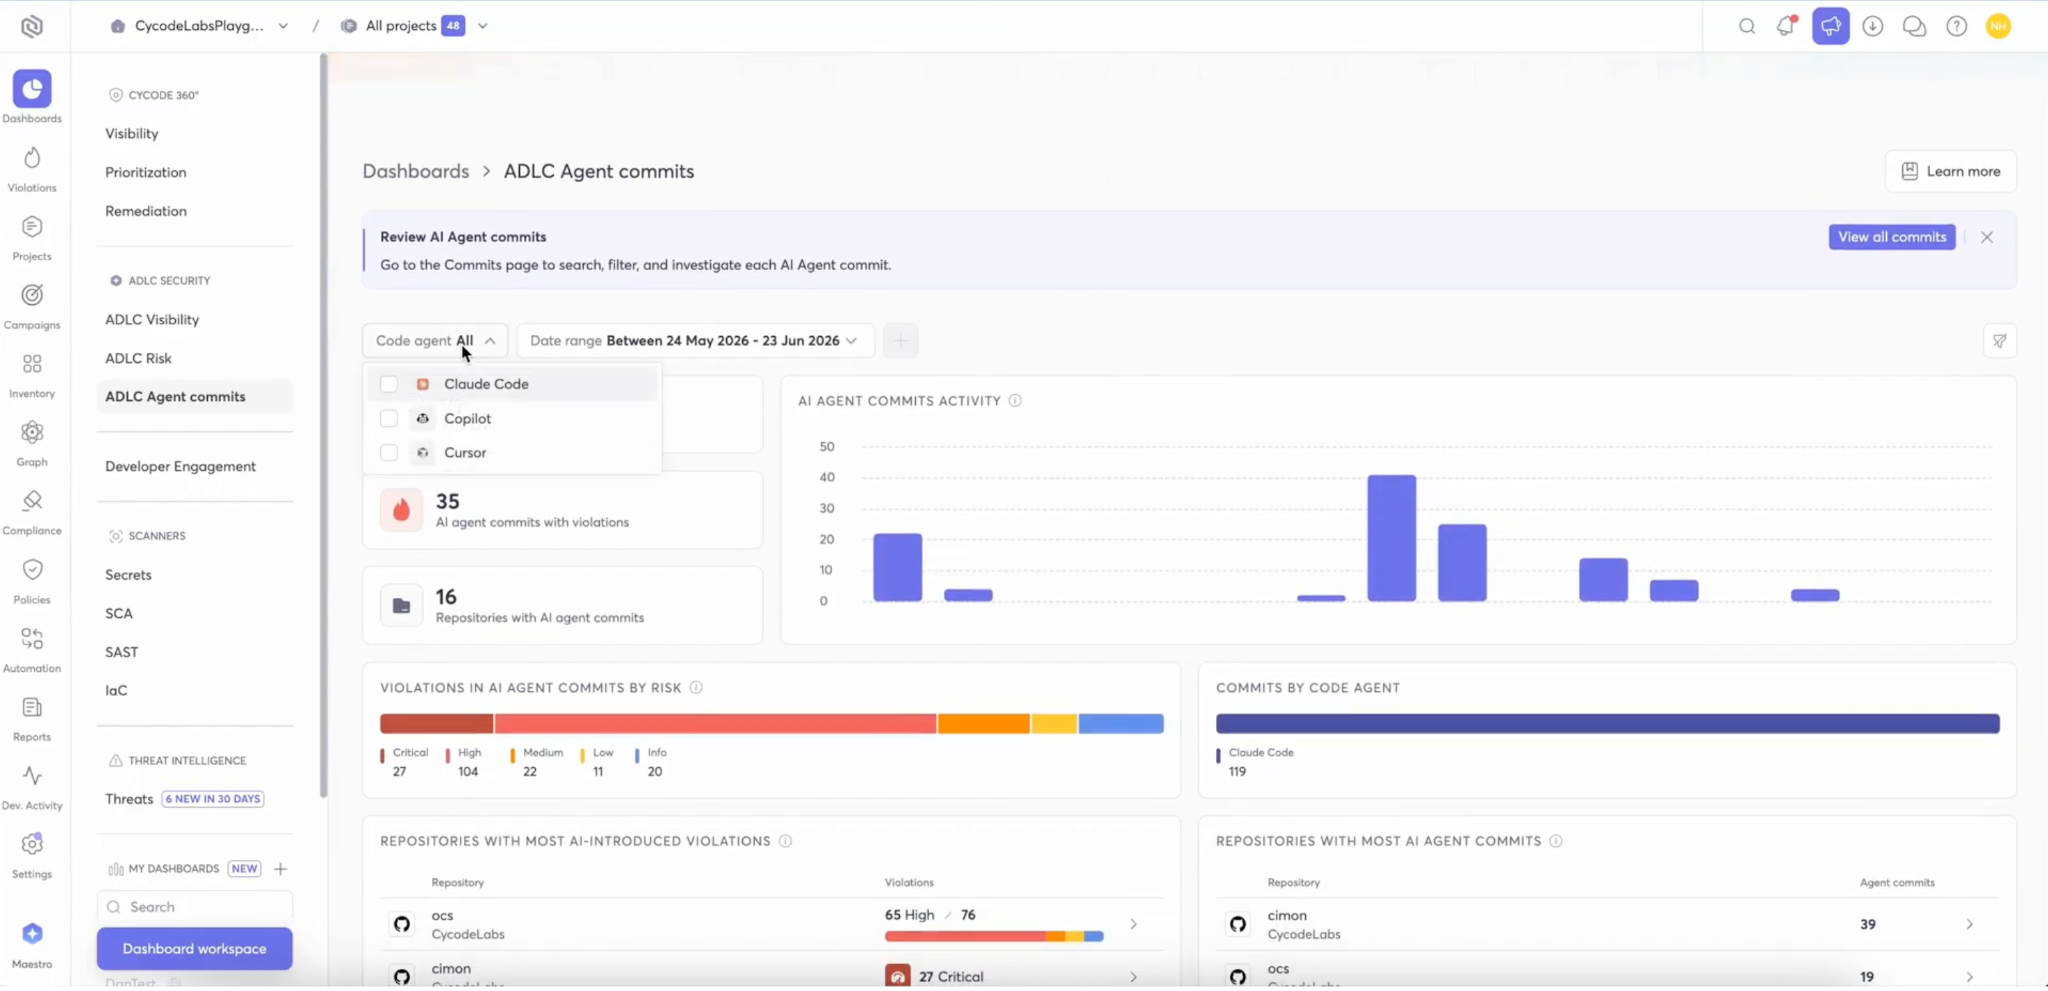
Task: Click the Cycode logo at top left
Action: pyautogui.click(x=32, y=26)
